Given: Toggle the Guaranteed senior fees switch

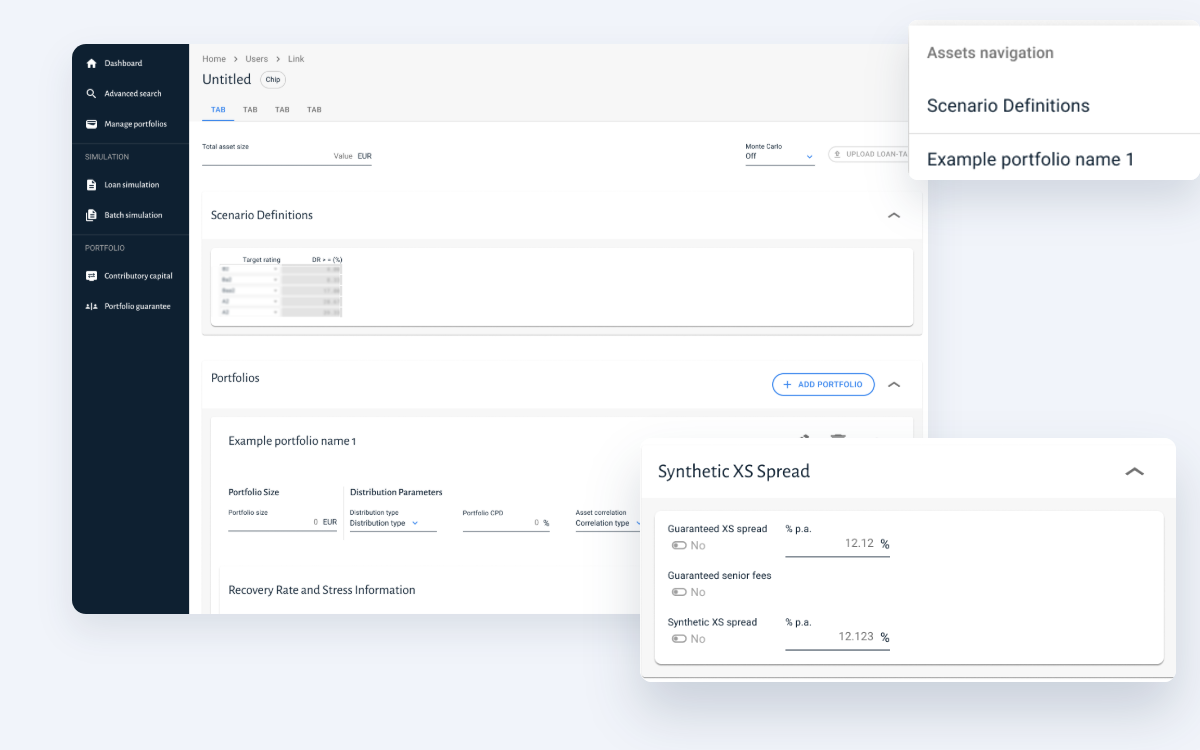Looking at the screenshot, I should pos(679,592).
